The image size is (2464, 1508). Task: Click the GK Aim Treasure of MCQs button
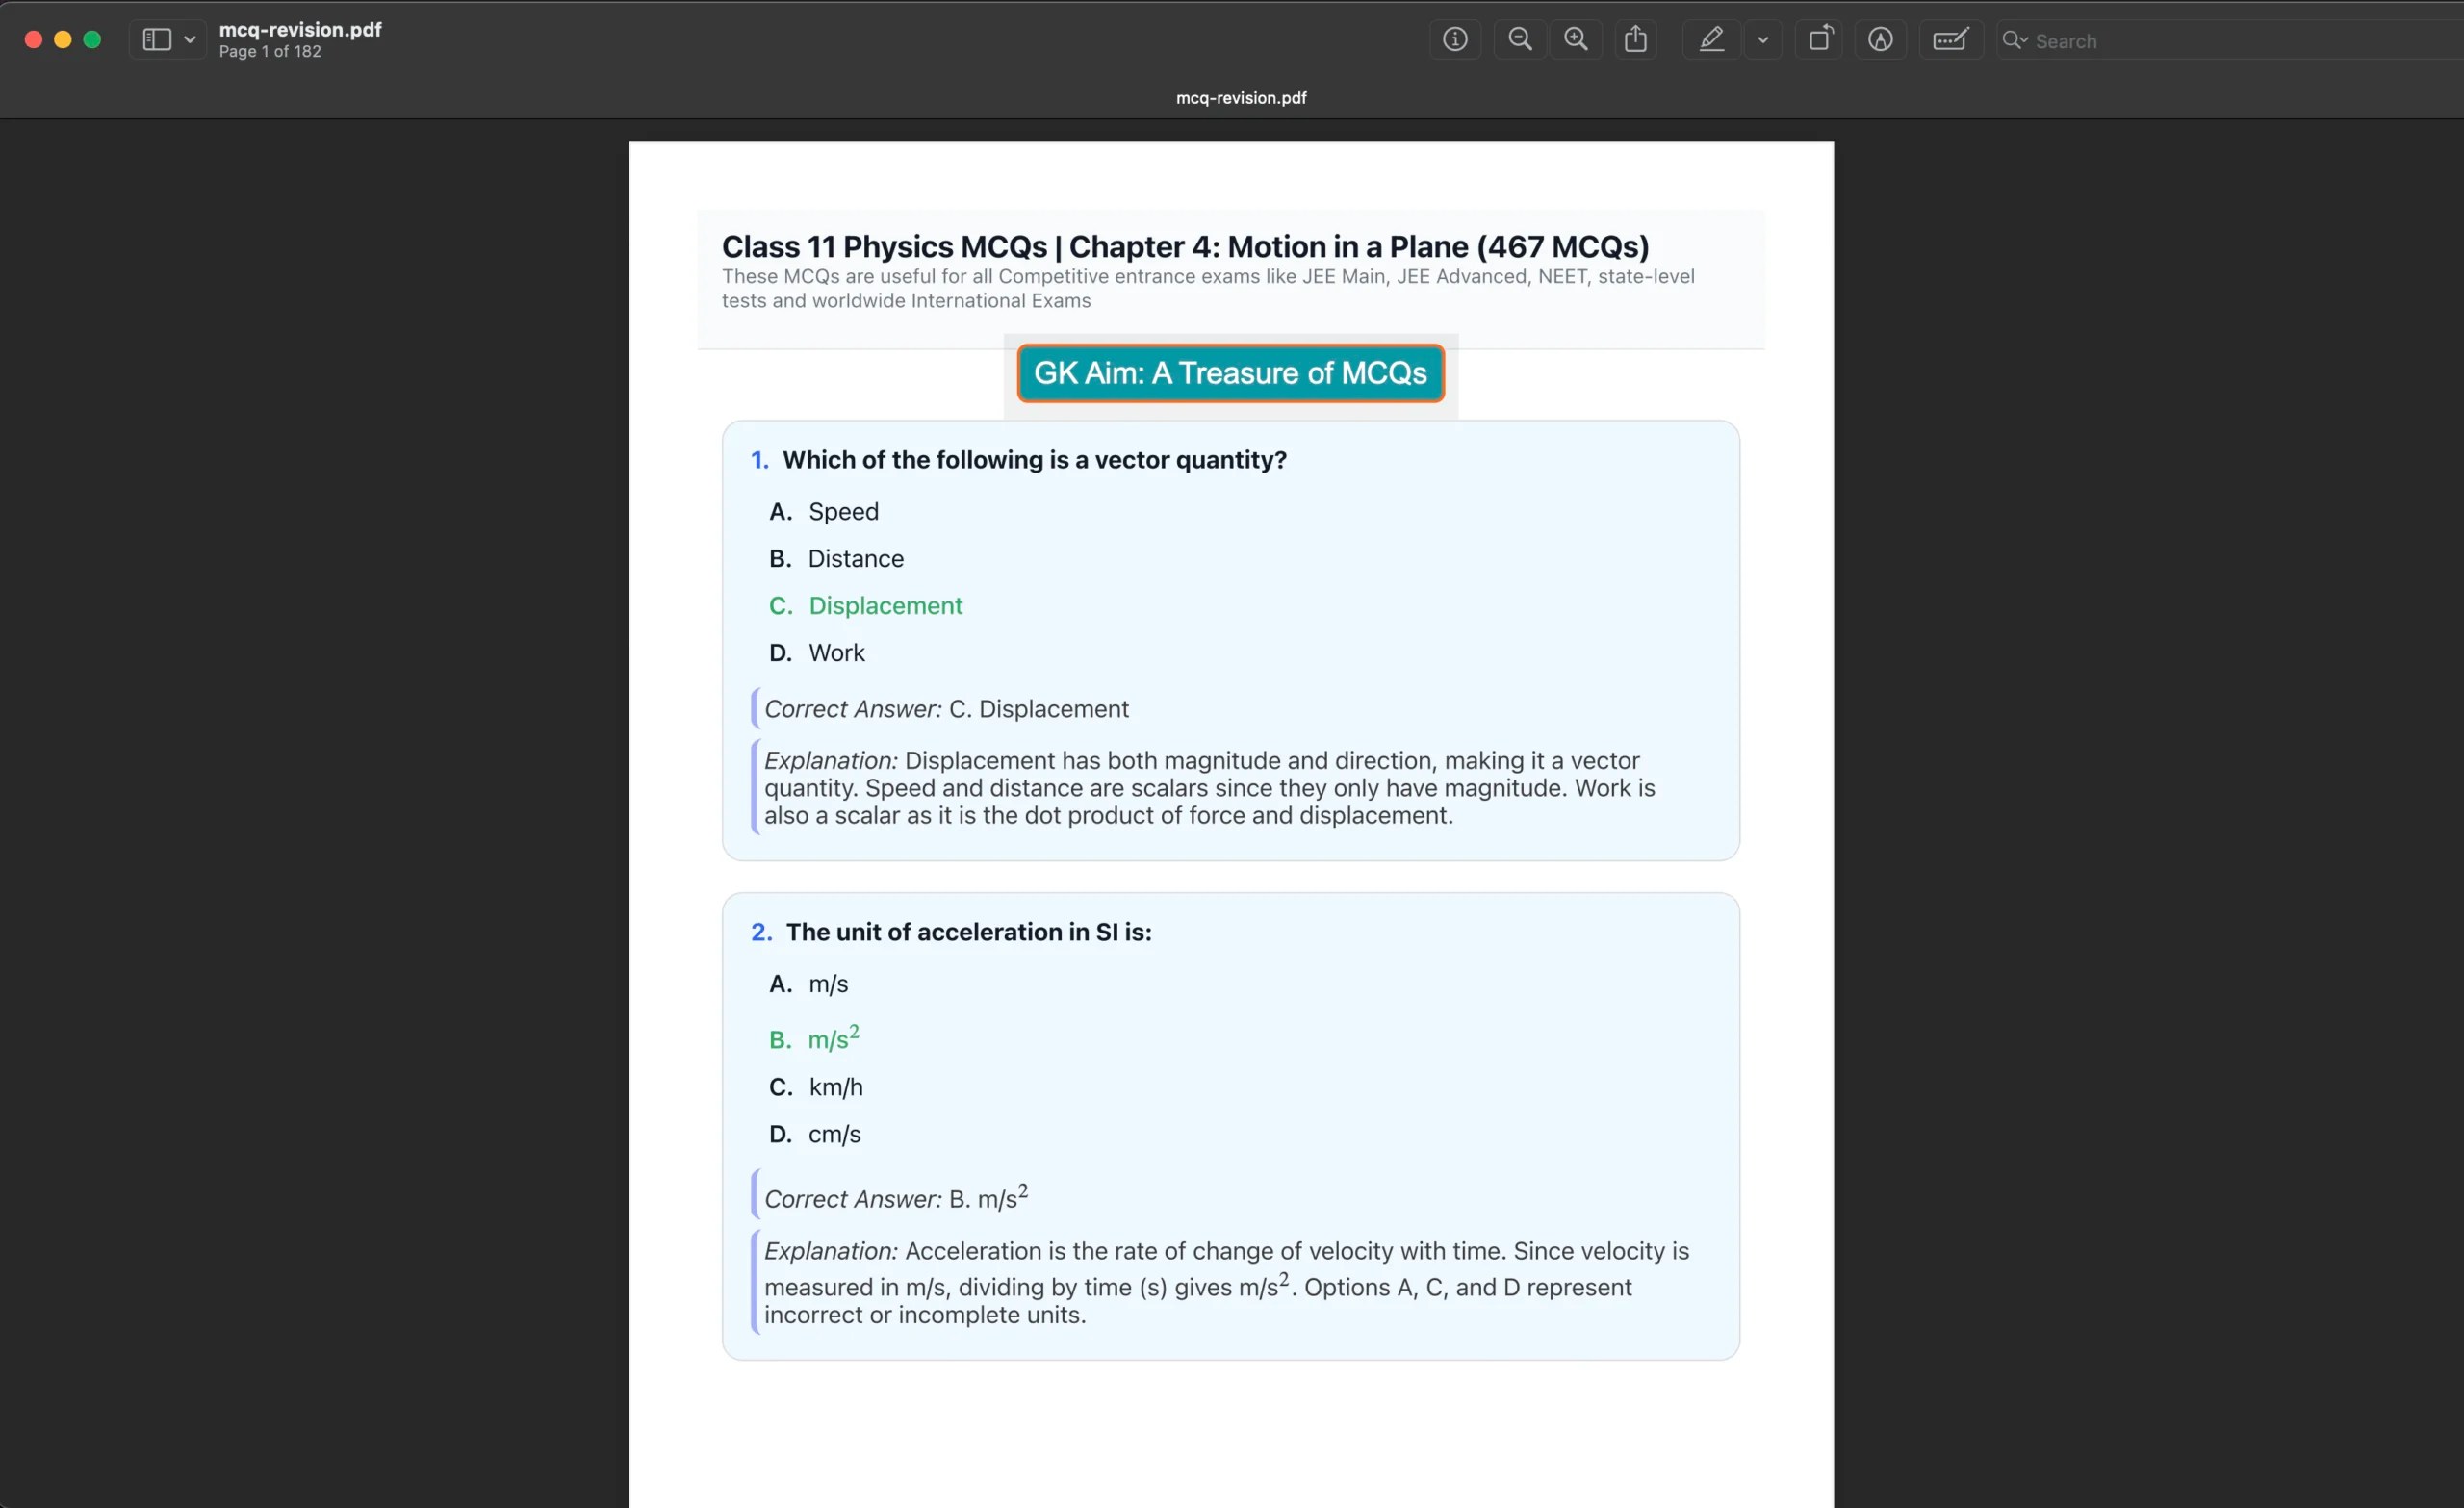(x=1229, y=373)
